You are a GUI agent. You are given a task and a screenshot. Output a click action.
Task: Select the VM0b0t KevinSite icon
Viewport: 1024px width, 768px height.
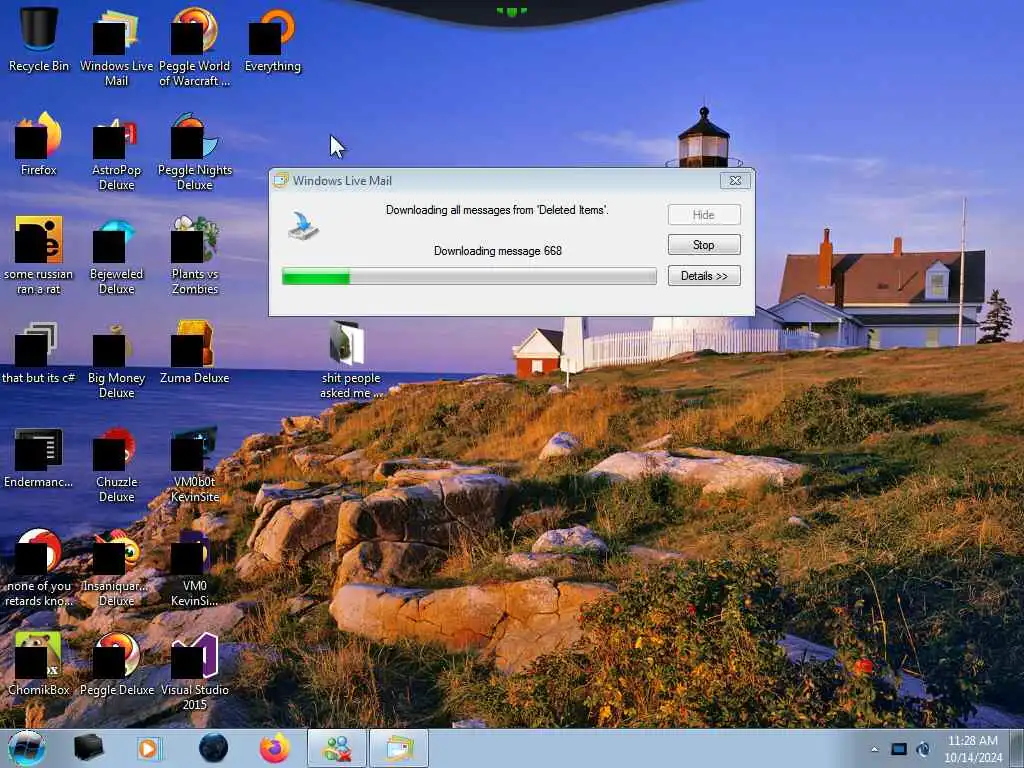pos(195,464)
